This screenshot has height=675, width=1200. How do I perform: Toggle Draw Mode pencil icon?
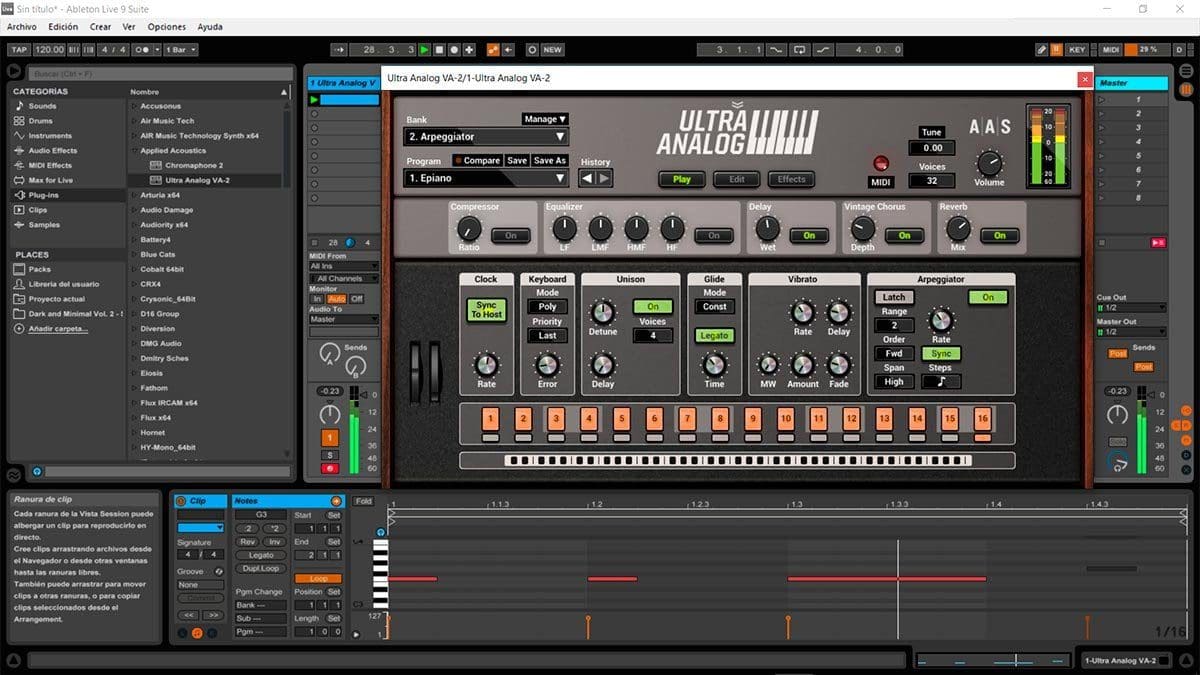coord(1042,49)
